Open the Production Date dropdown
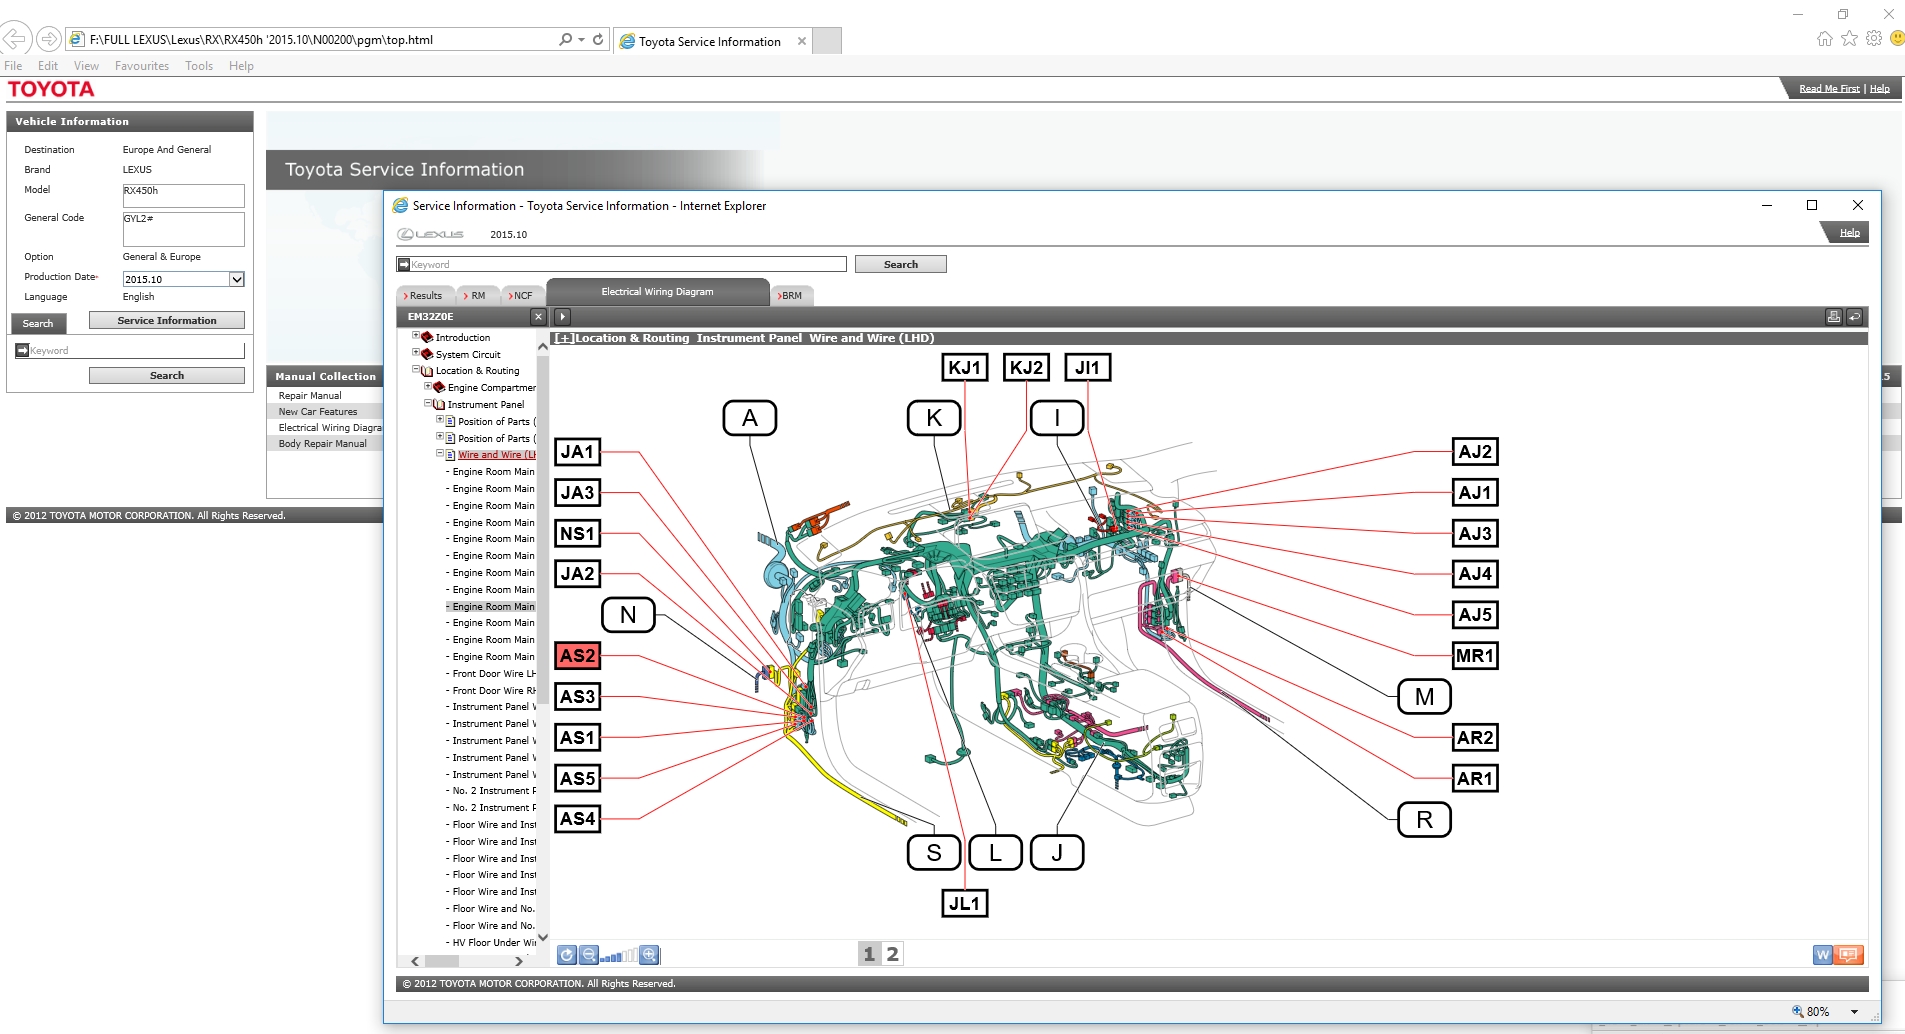The width and height of the screenshot is (1905, 1034). pyautogui.click(x=237, y=280)
